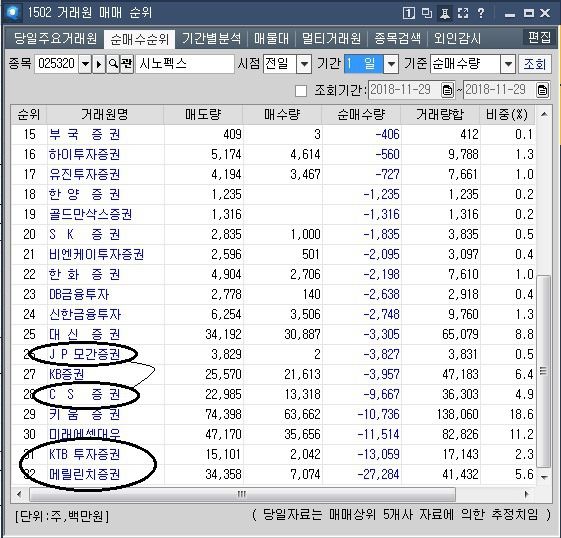This screenshot has width=561, height=538.
Task: Toggle the pin window icon
Action: [x=445, y=14]
